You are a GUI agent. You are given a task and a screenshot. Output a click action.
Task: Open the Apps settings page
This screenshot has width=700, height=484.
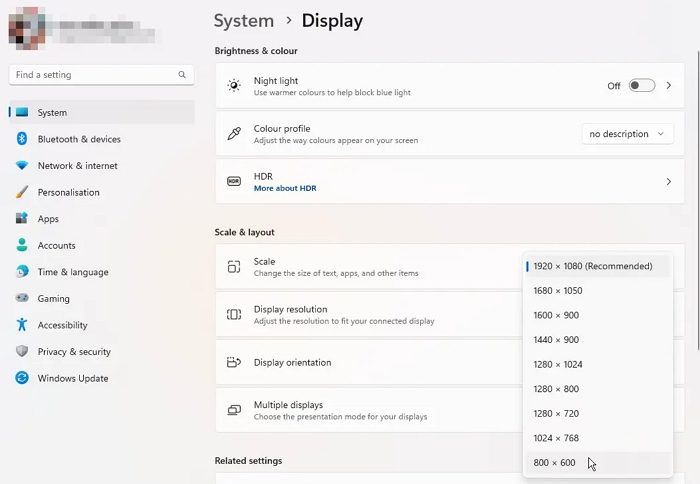(102, 219)
